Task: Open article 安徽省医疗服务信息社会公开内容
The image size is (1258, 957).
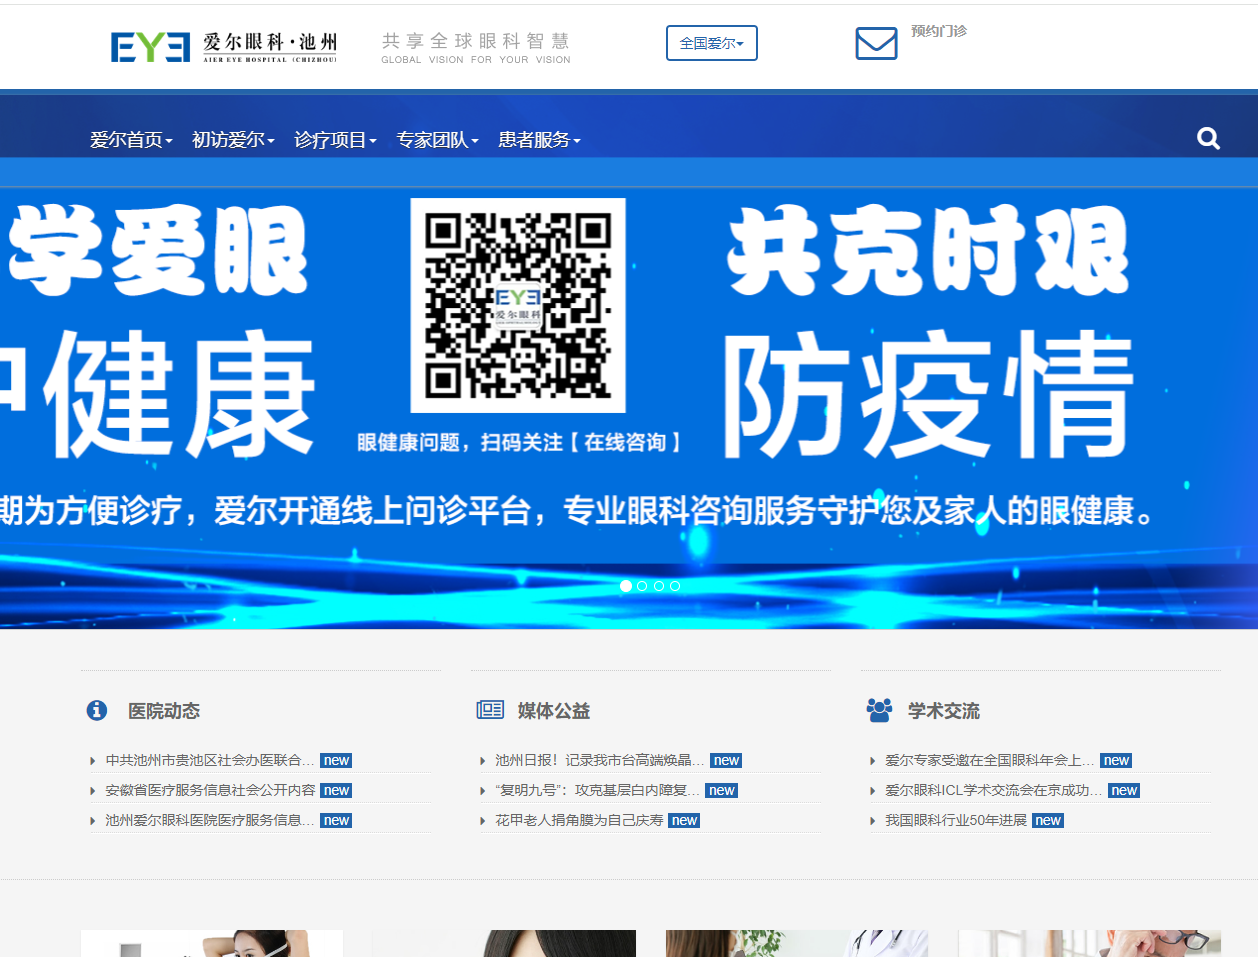Action: click(x=210, y=790)
